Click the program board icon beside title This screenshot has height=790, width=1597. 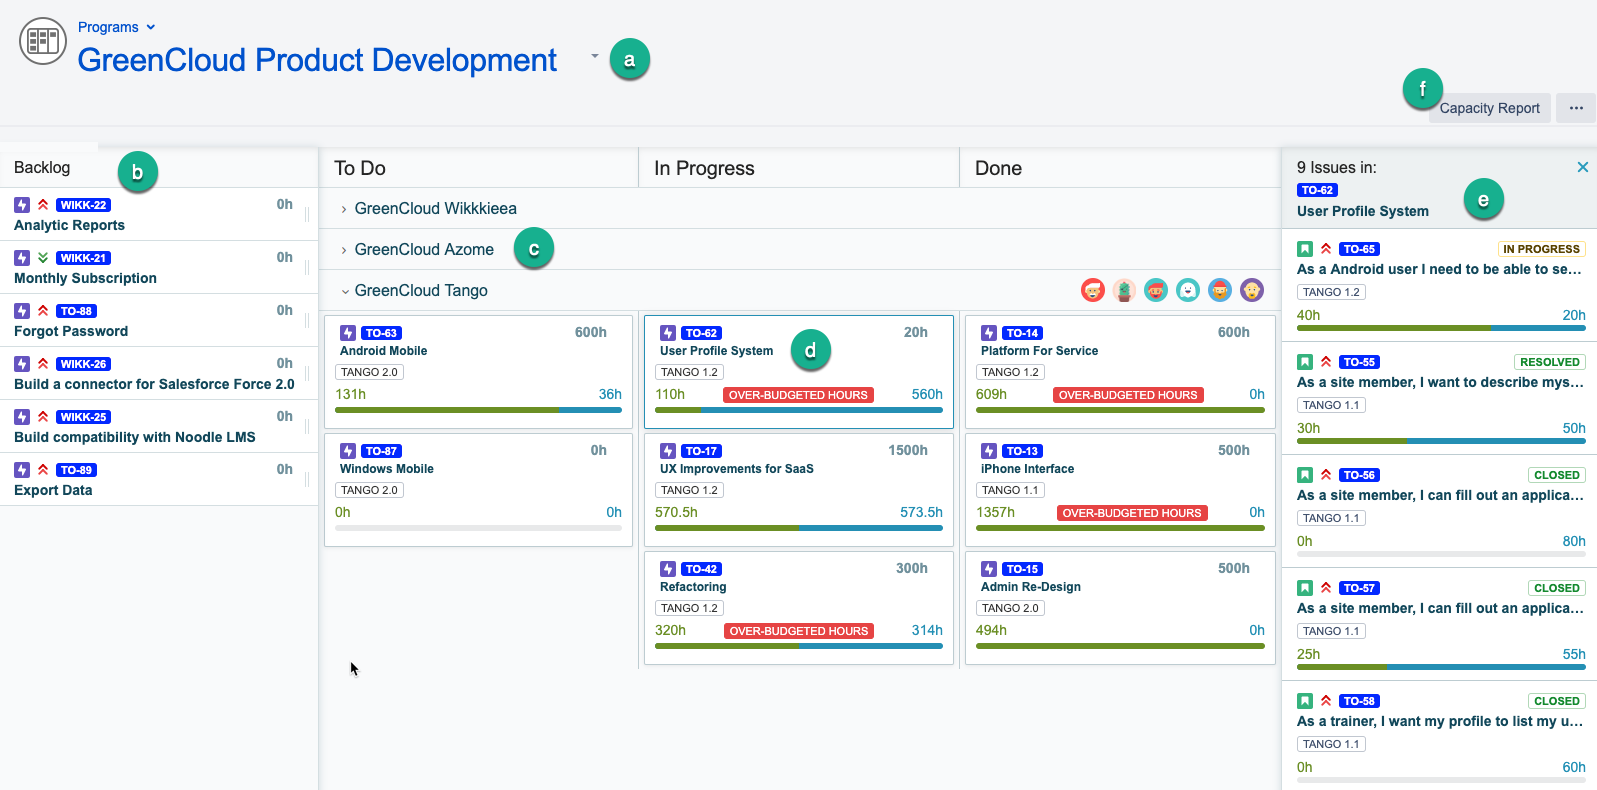pyautogui.click(x=43, y=41)
